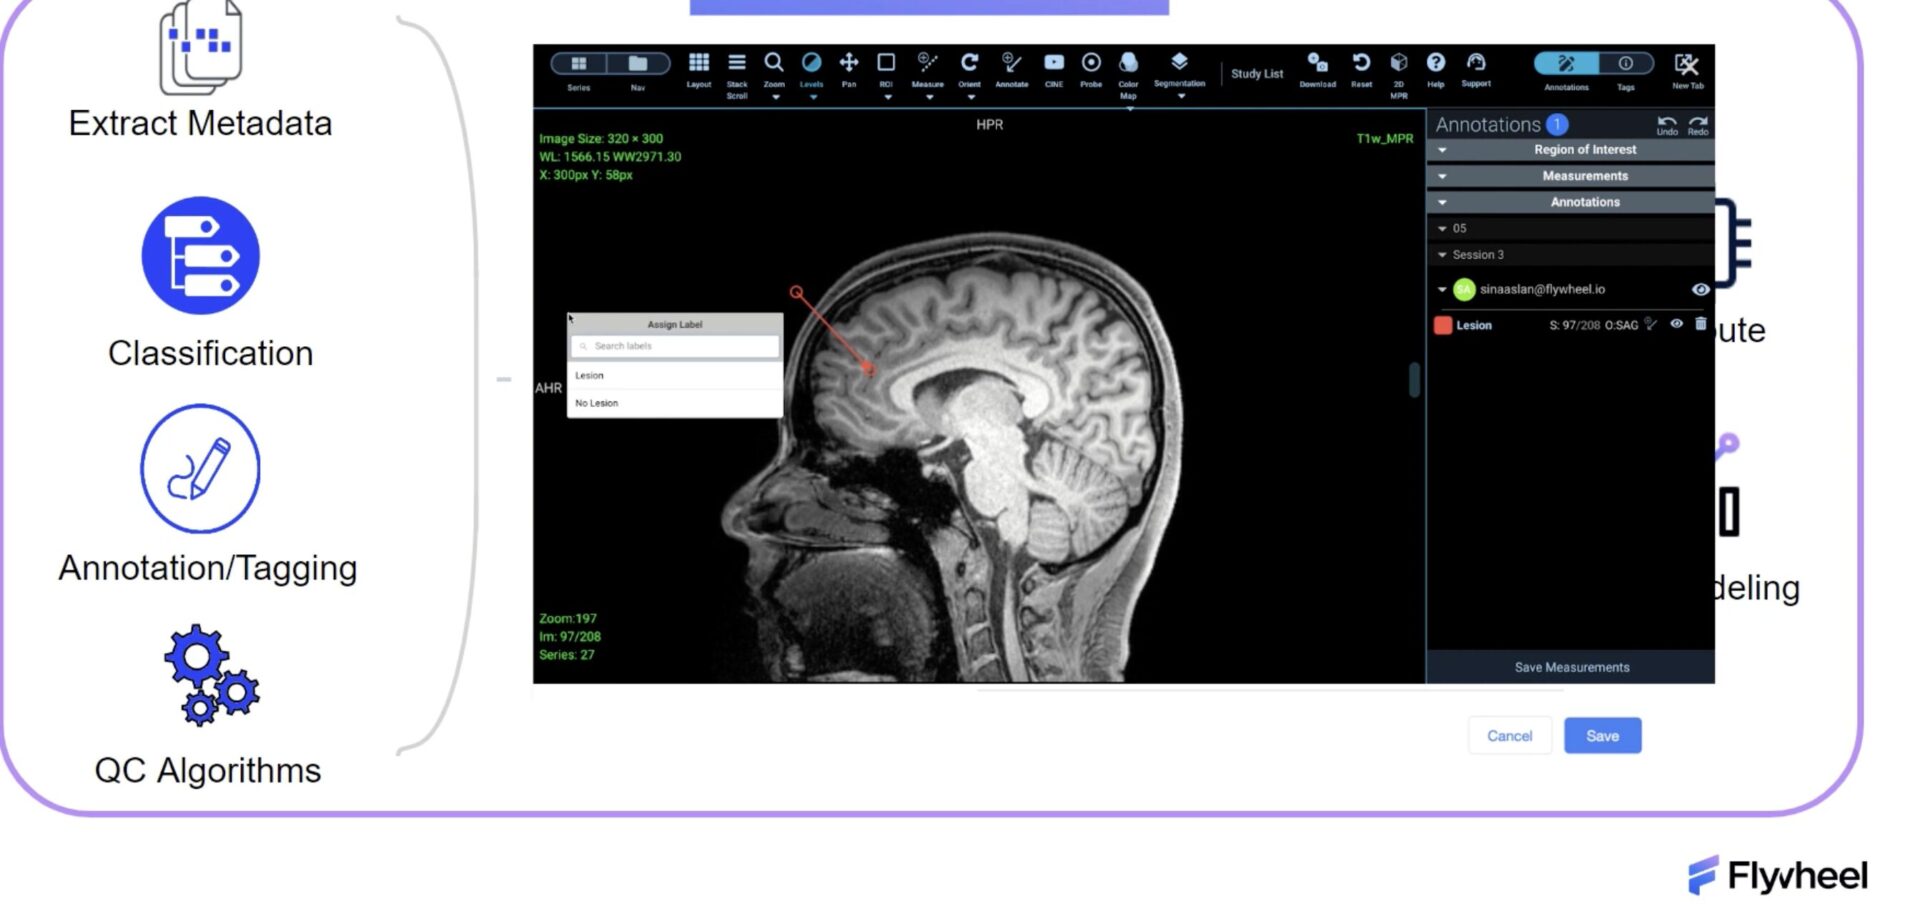This screenshot has height=914, width=1920.
Task: Delete the Lesion annotation with the trash icon
Action: pos(1700,324)
